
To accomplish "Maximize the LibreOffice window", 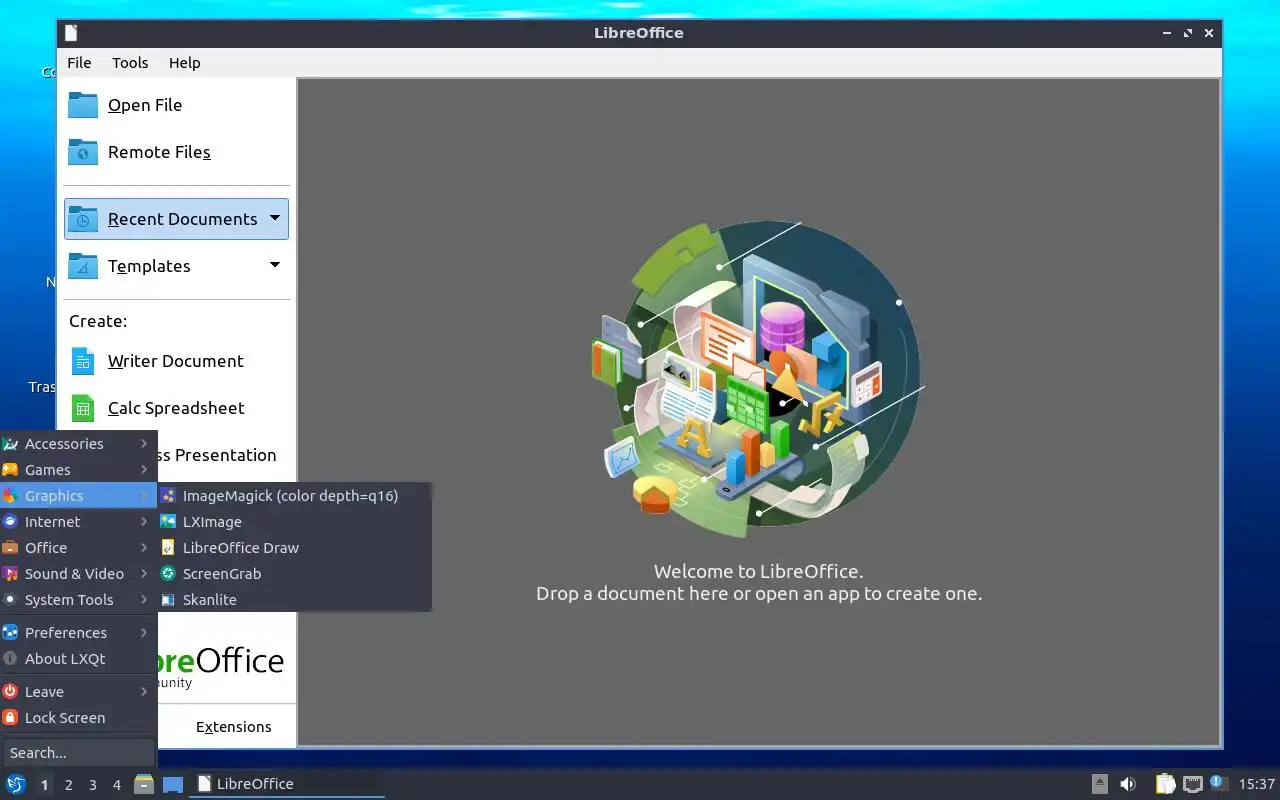I will [1188, 33].
